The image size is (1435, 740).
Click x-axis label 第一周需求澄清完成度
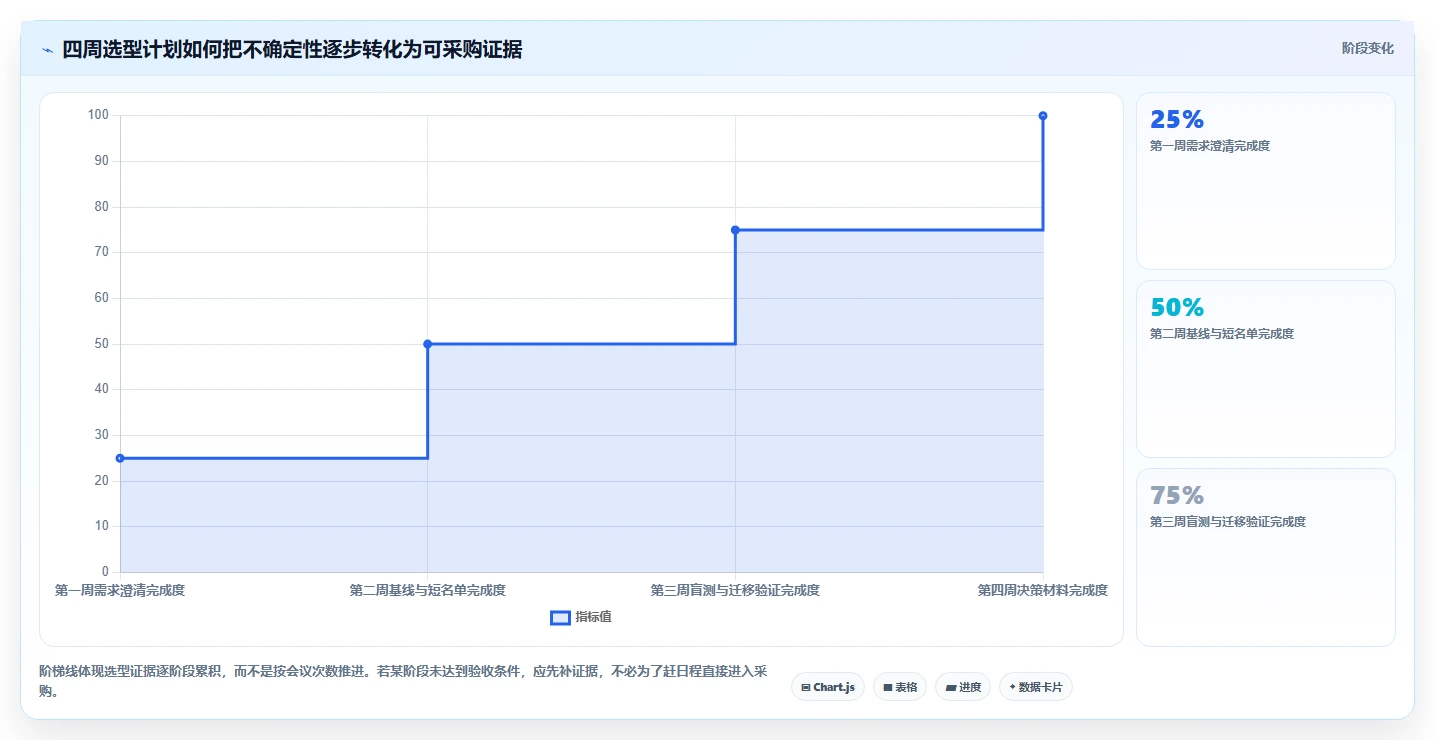pyautogui.click(x=120, y=590)
